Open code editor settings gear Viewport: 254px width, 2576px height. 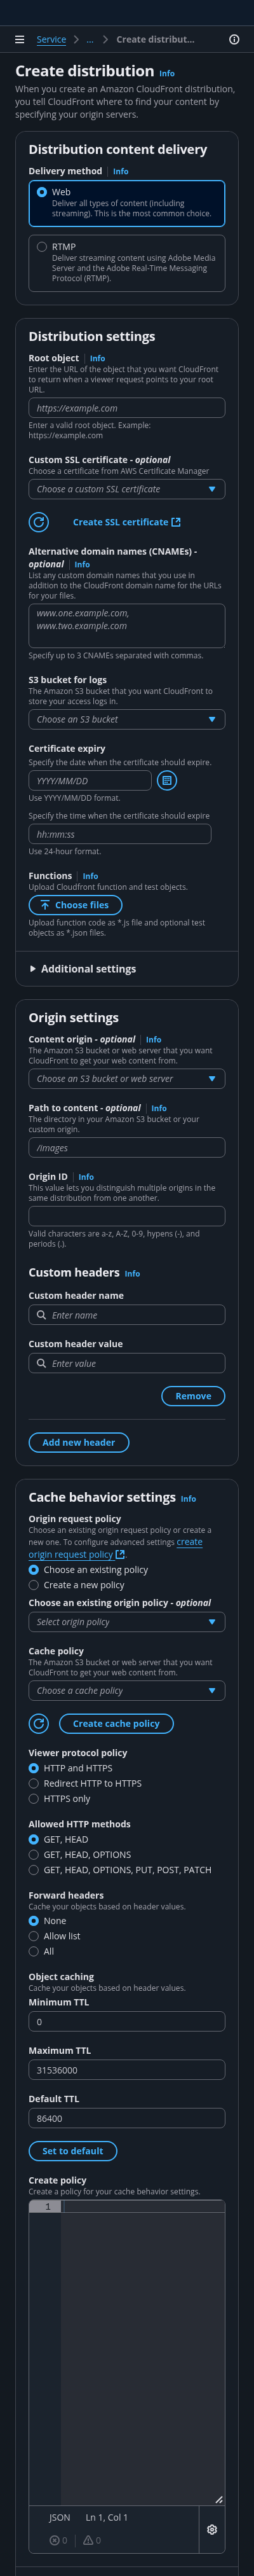tap(212, 2529)
